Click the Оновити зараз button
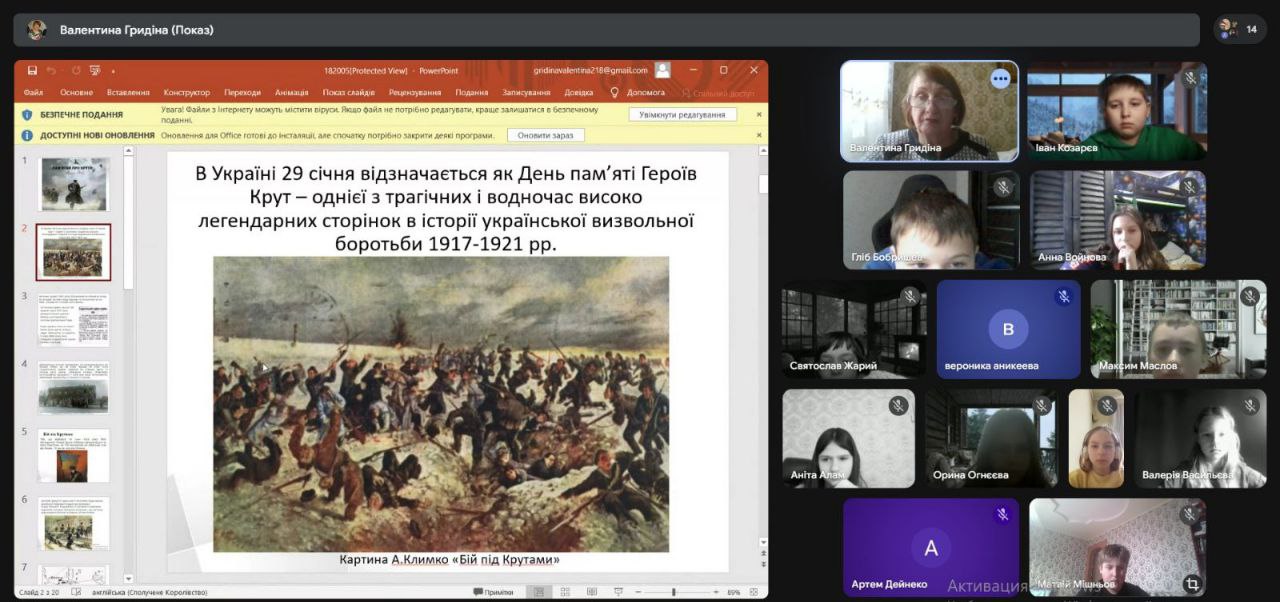The width and height of the screenshot is (1280, 602). click(x=546, y=135)
